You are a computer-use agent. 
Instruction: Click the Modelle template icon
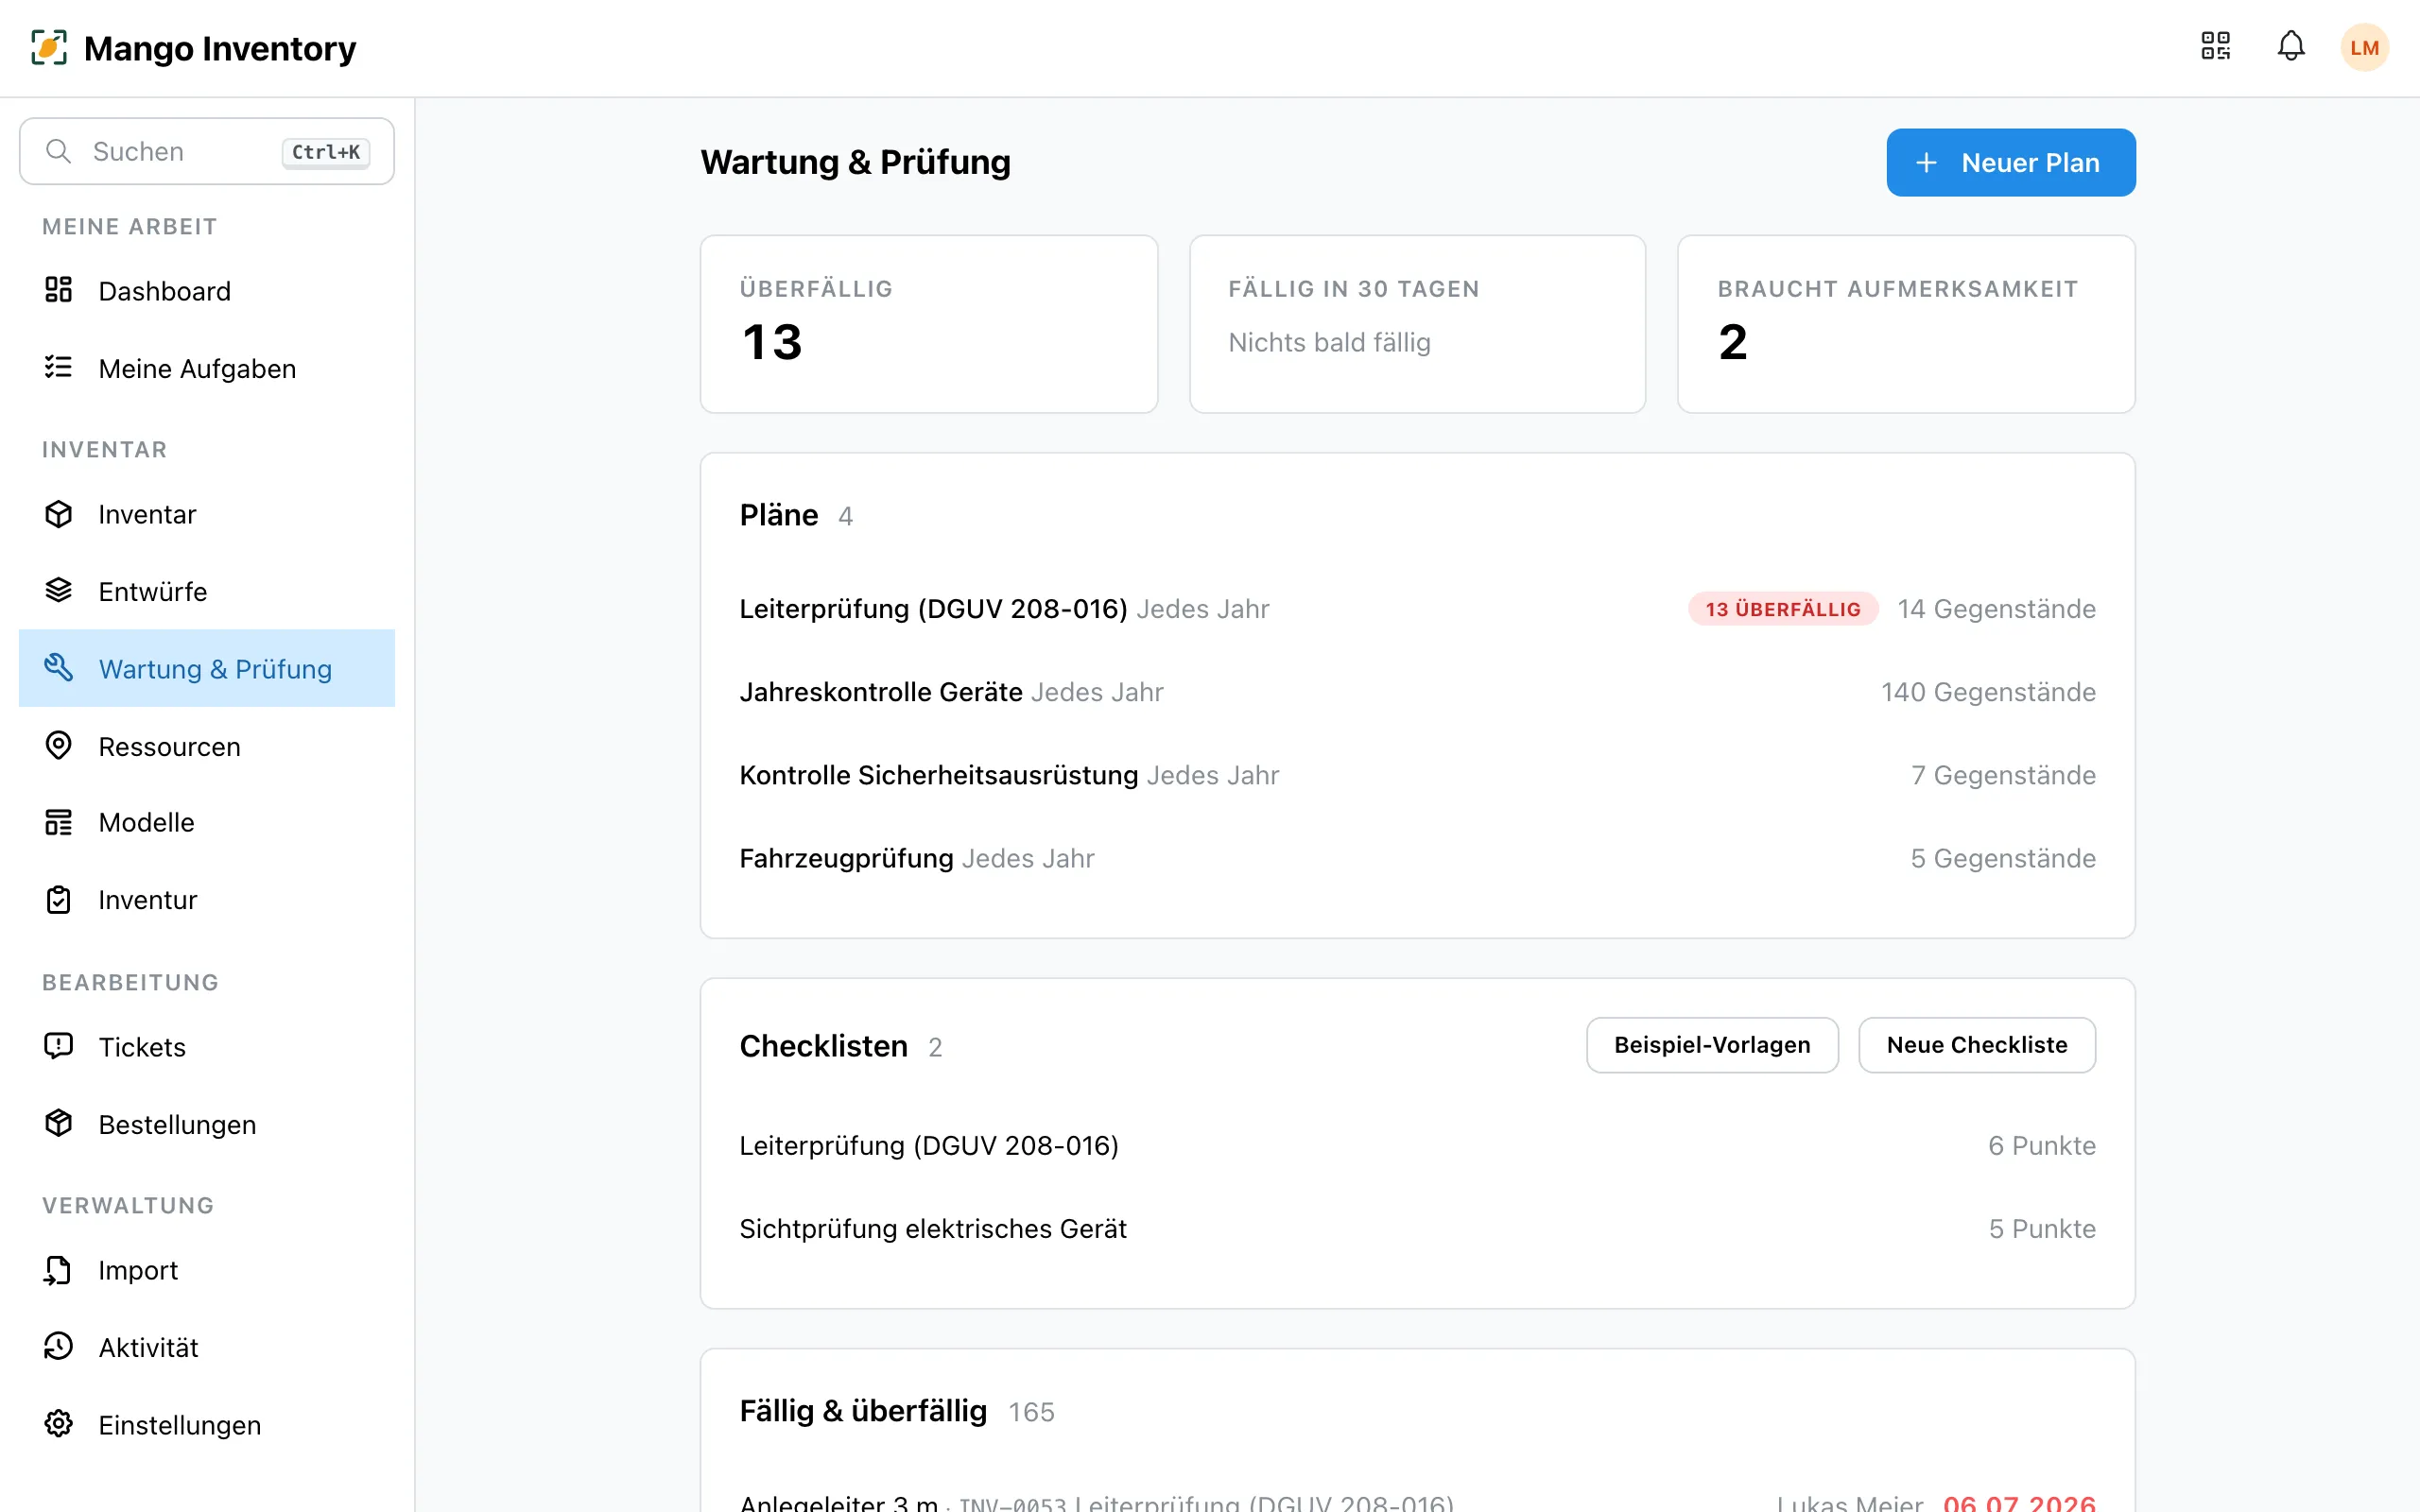(x=59, y=822)
